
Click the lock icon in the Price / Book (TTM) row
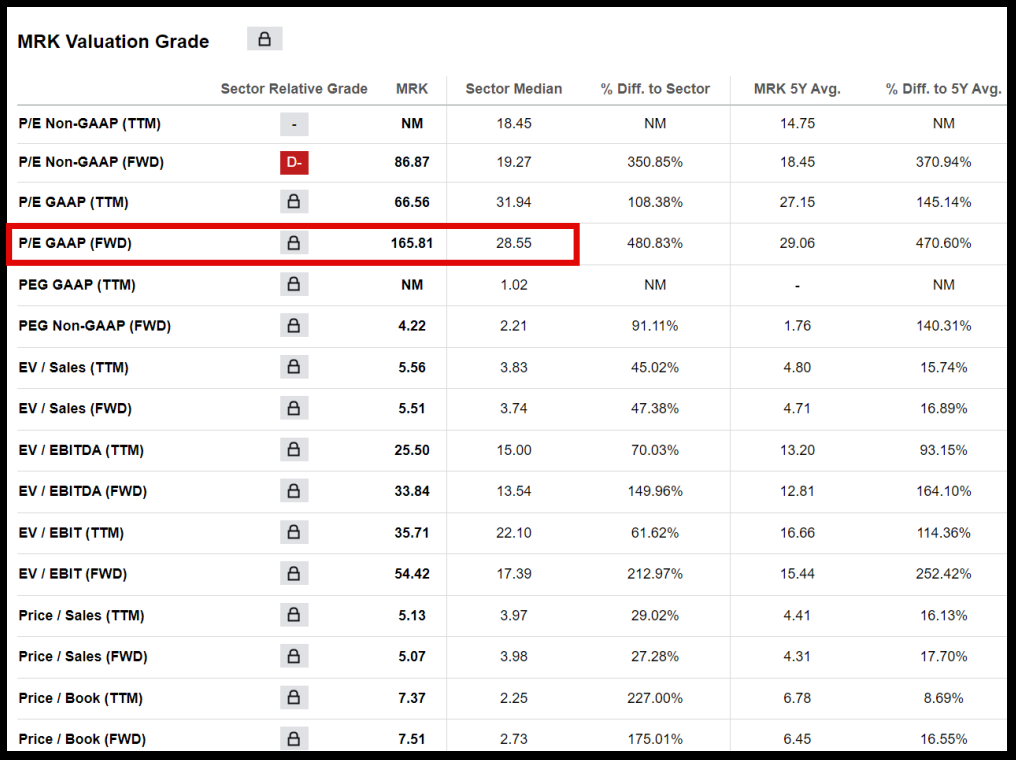coord(294,697)
